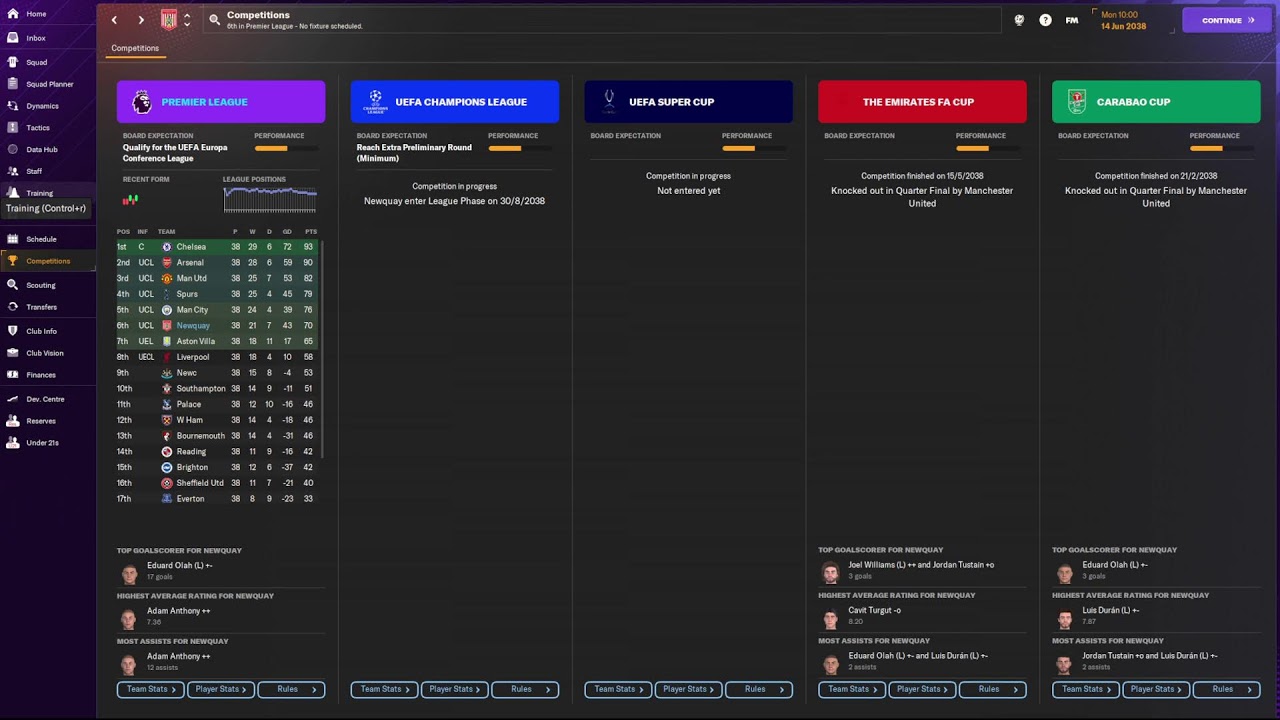Open the Tactics sidebar icon
The width and height of the screenshot is (1280, 720).
13,128
